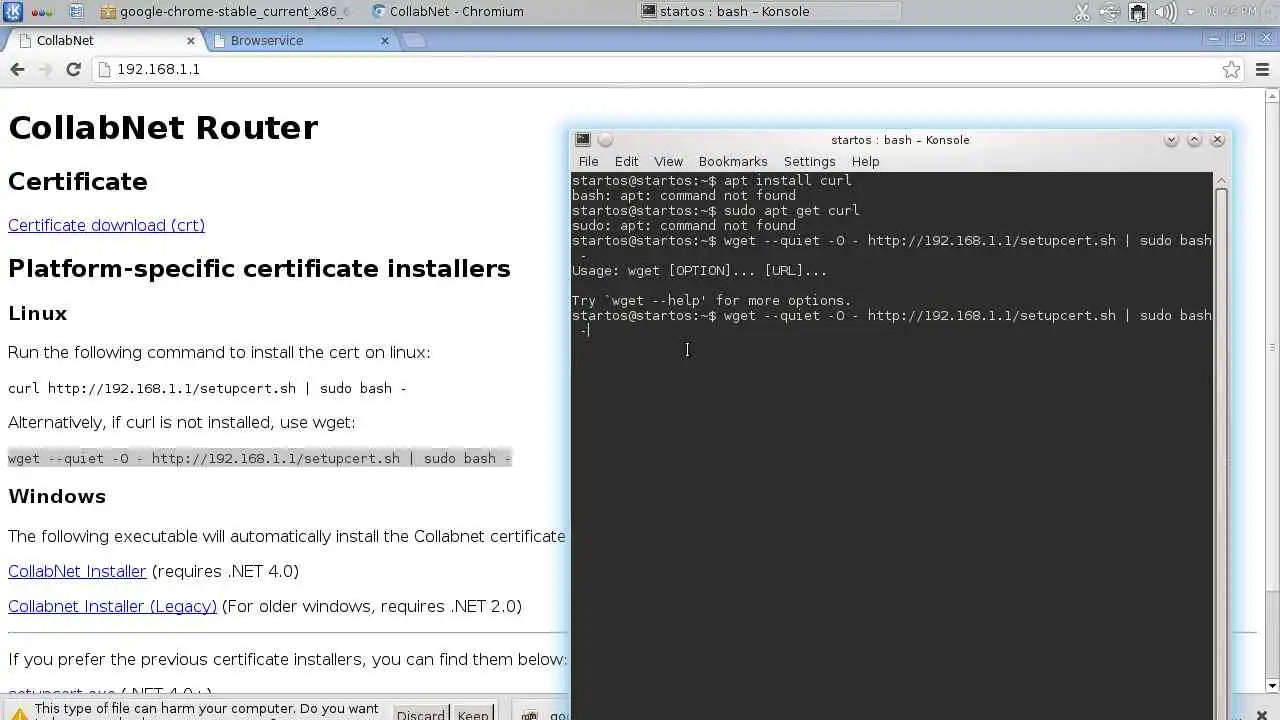Minimize the Konsole window

click(x=1171, y=140)
